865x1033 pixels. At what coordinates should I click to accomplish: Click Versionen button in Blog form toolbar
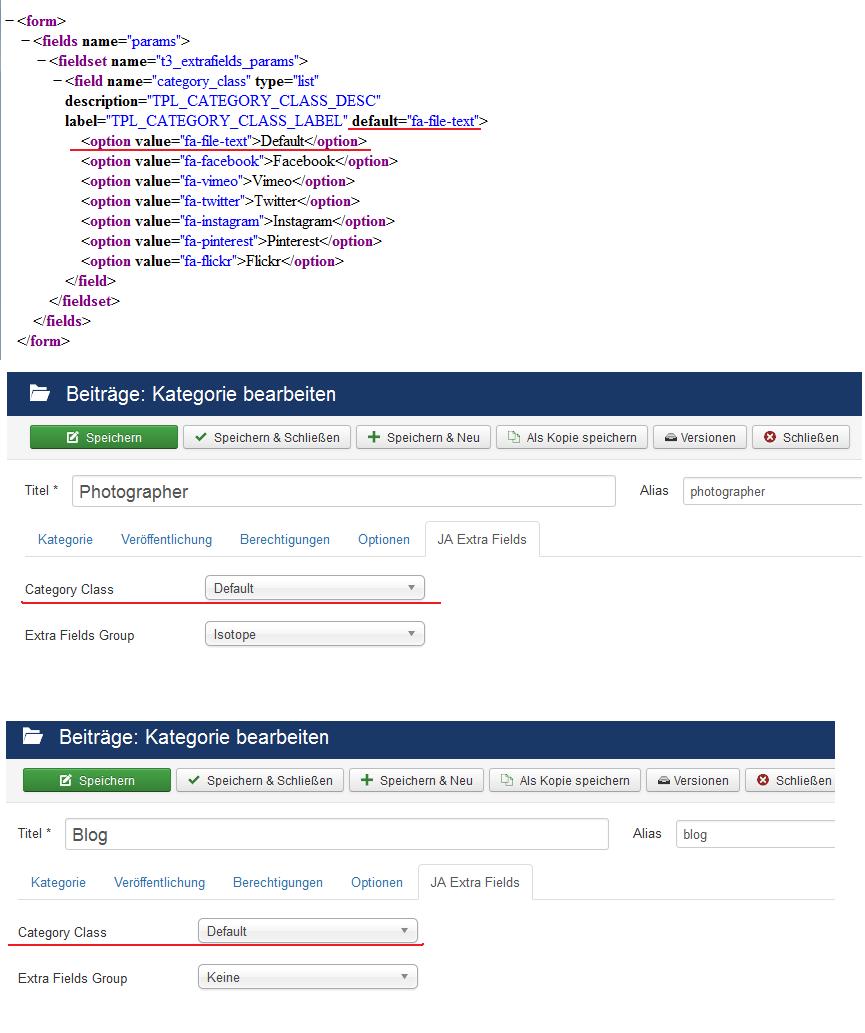coord(693,780)
